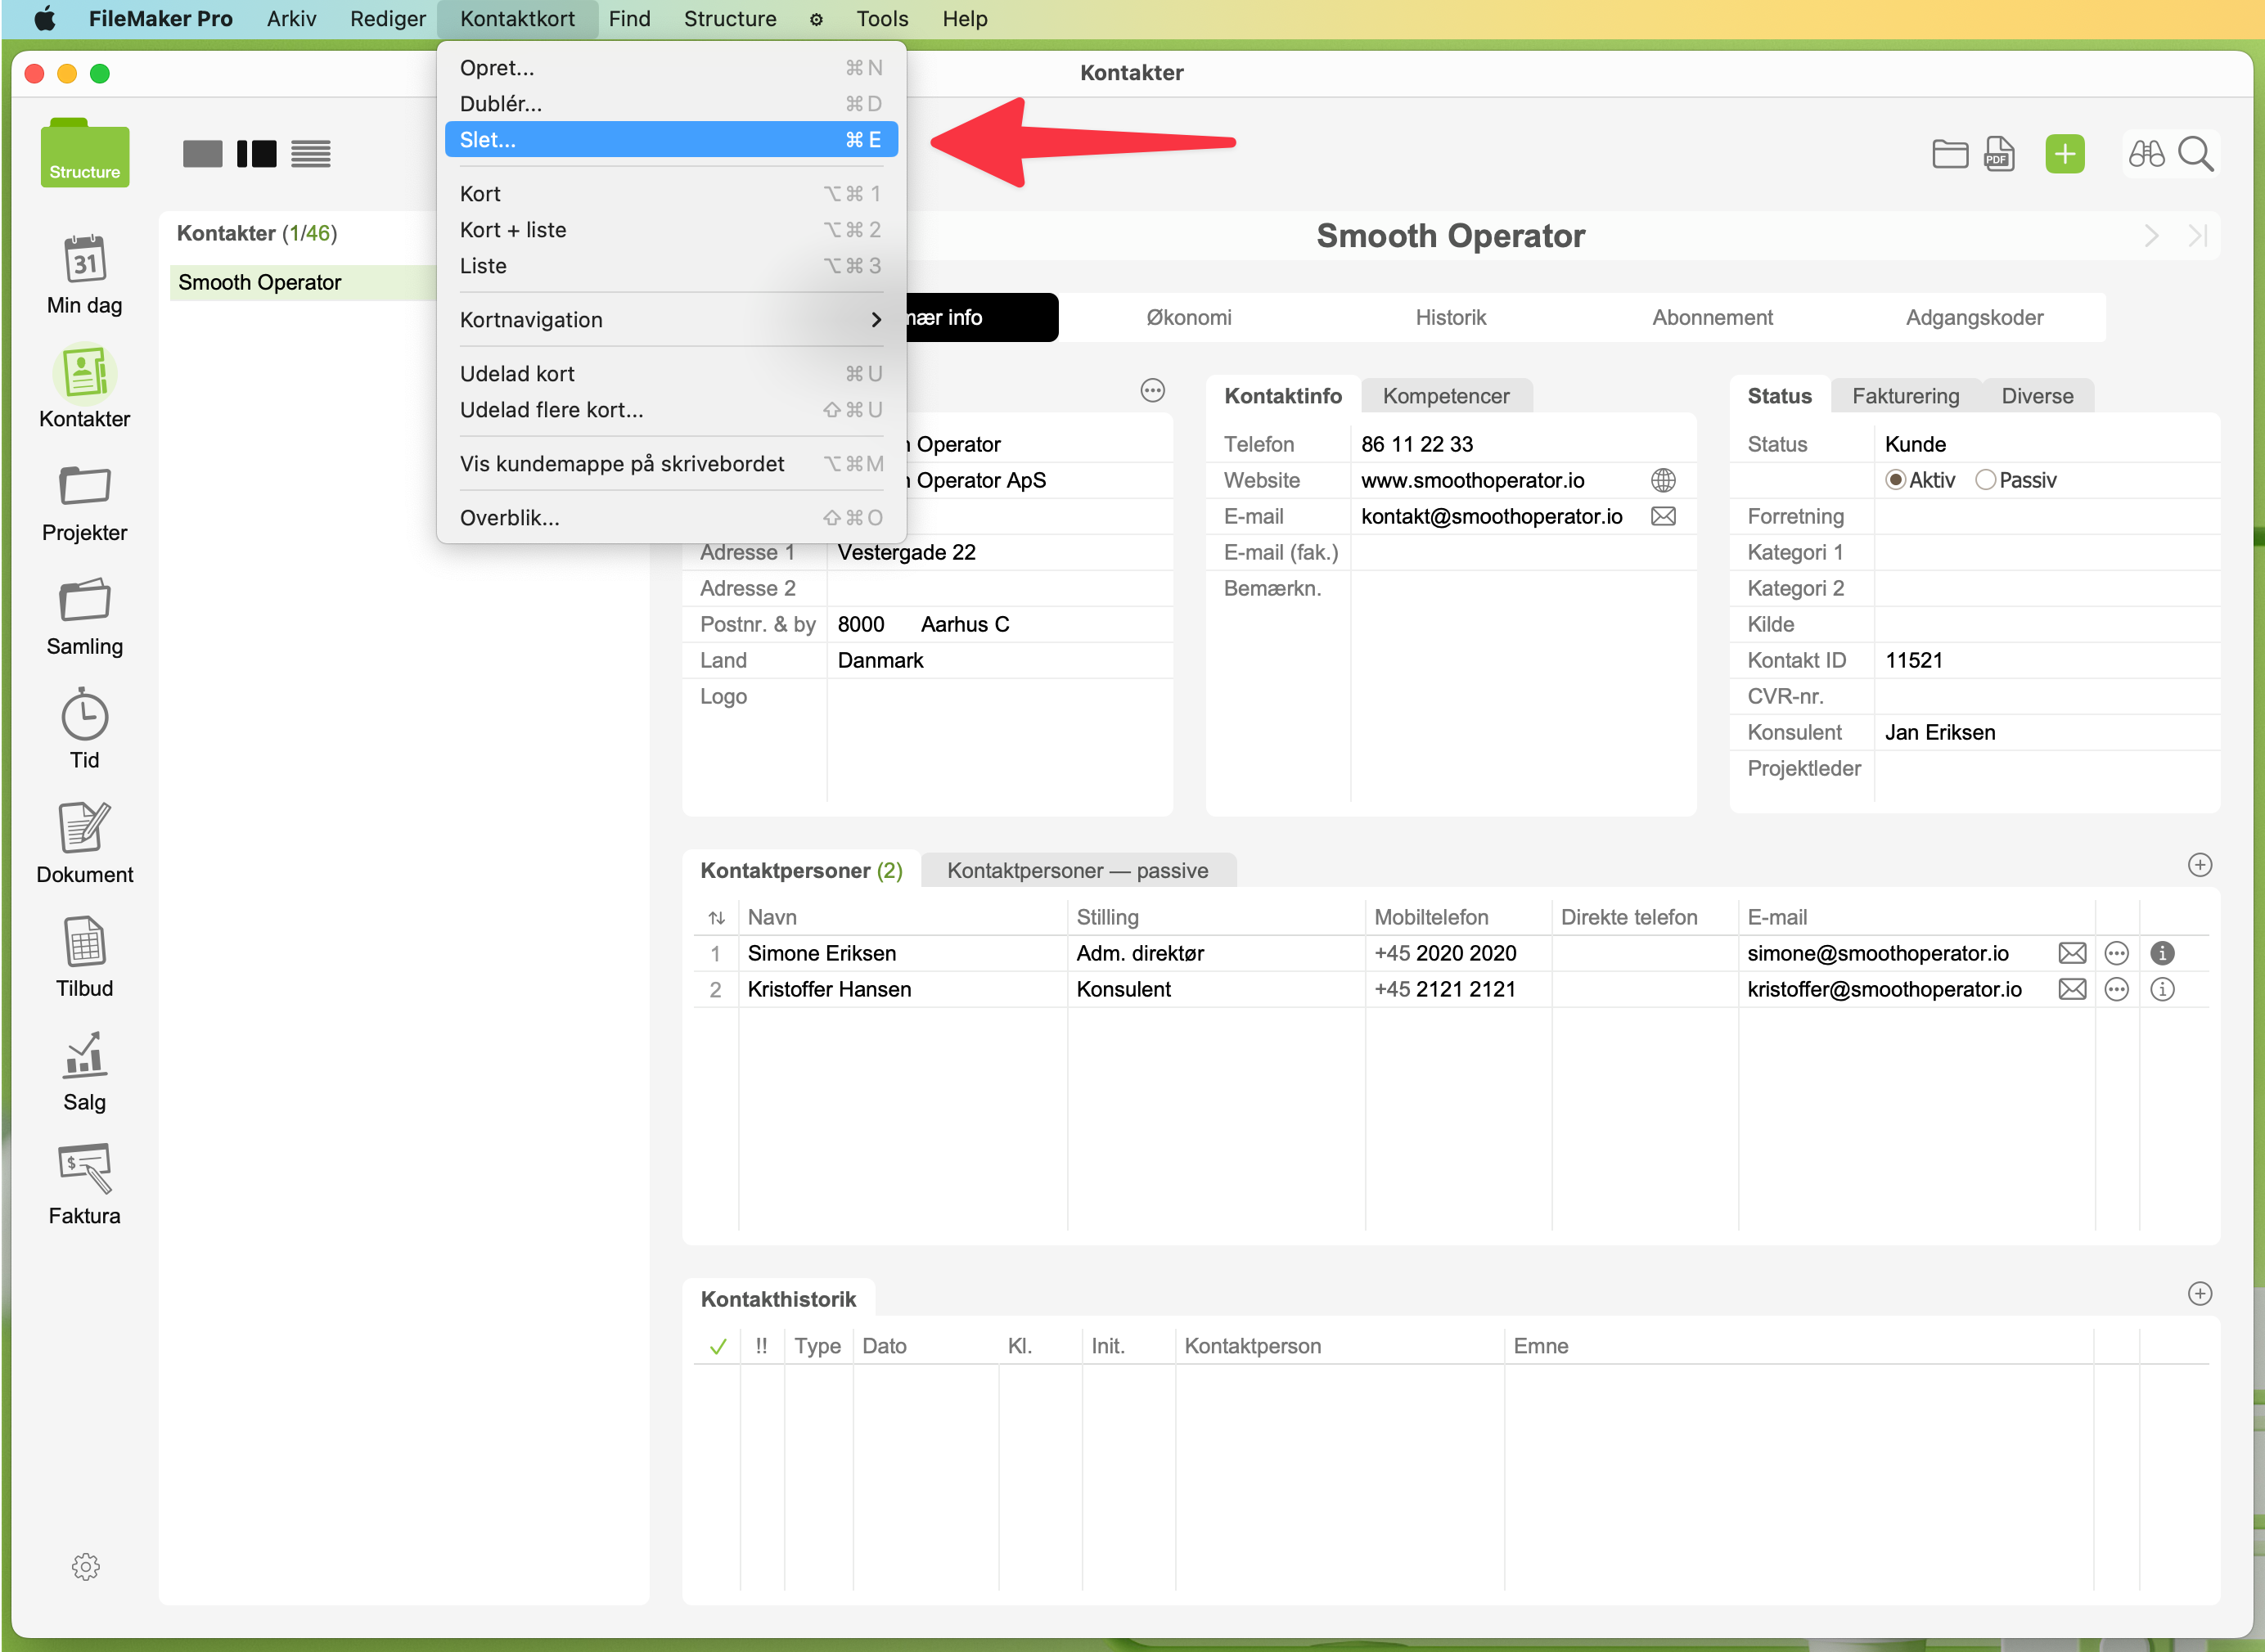Select the Aktiv radio button
2265x1652 pixels.
coord(1894,480)
